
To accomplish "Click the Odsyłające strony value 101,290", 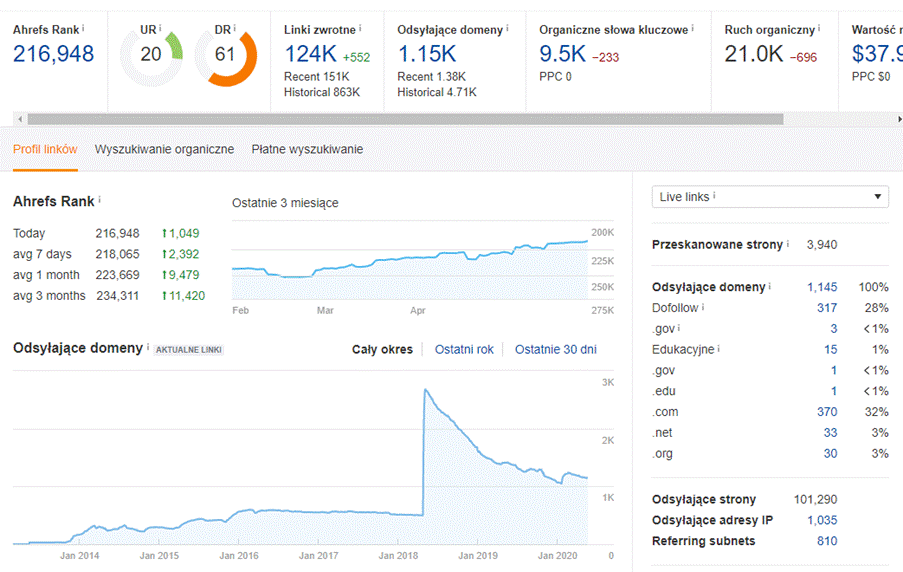I will (815, 499).
